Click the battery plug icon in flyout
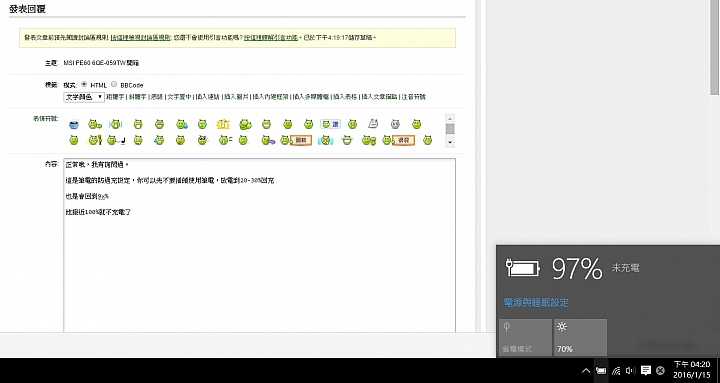This screenshot has width=720, height=383. 523,268
